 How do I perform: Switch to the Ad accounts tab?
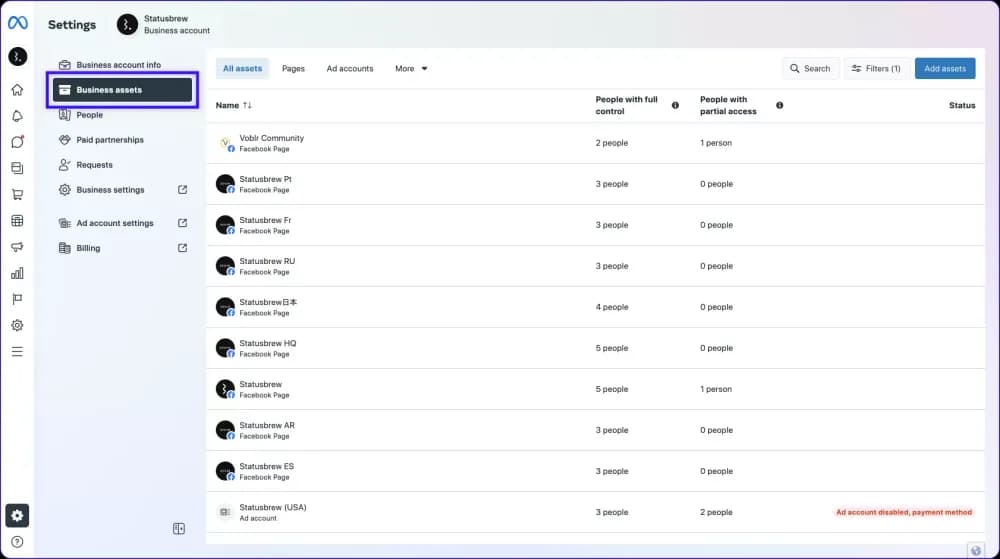point(350,69)
